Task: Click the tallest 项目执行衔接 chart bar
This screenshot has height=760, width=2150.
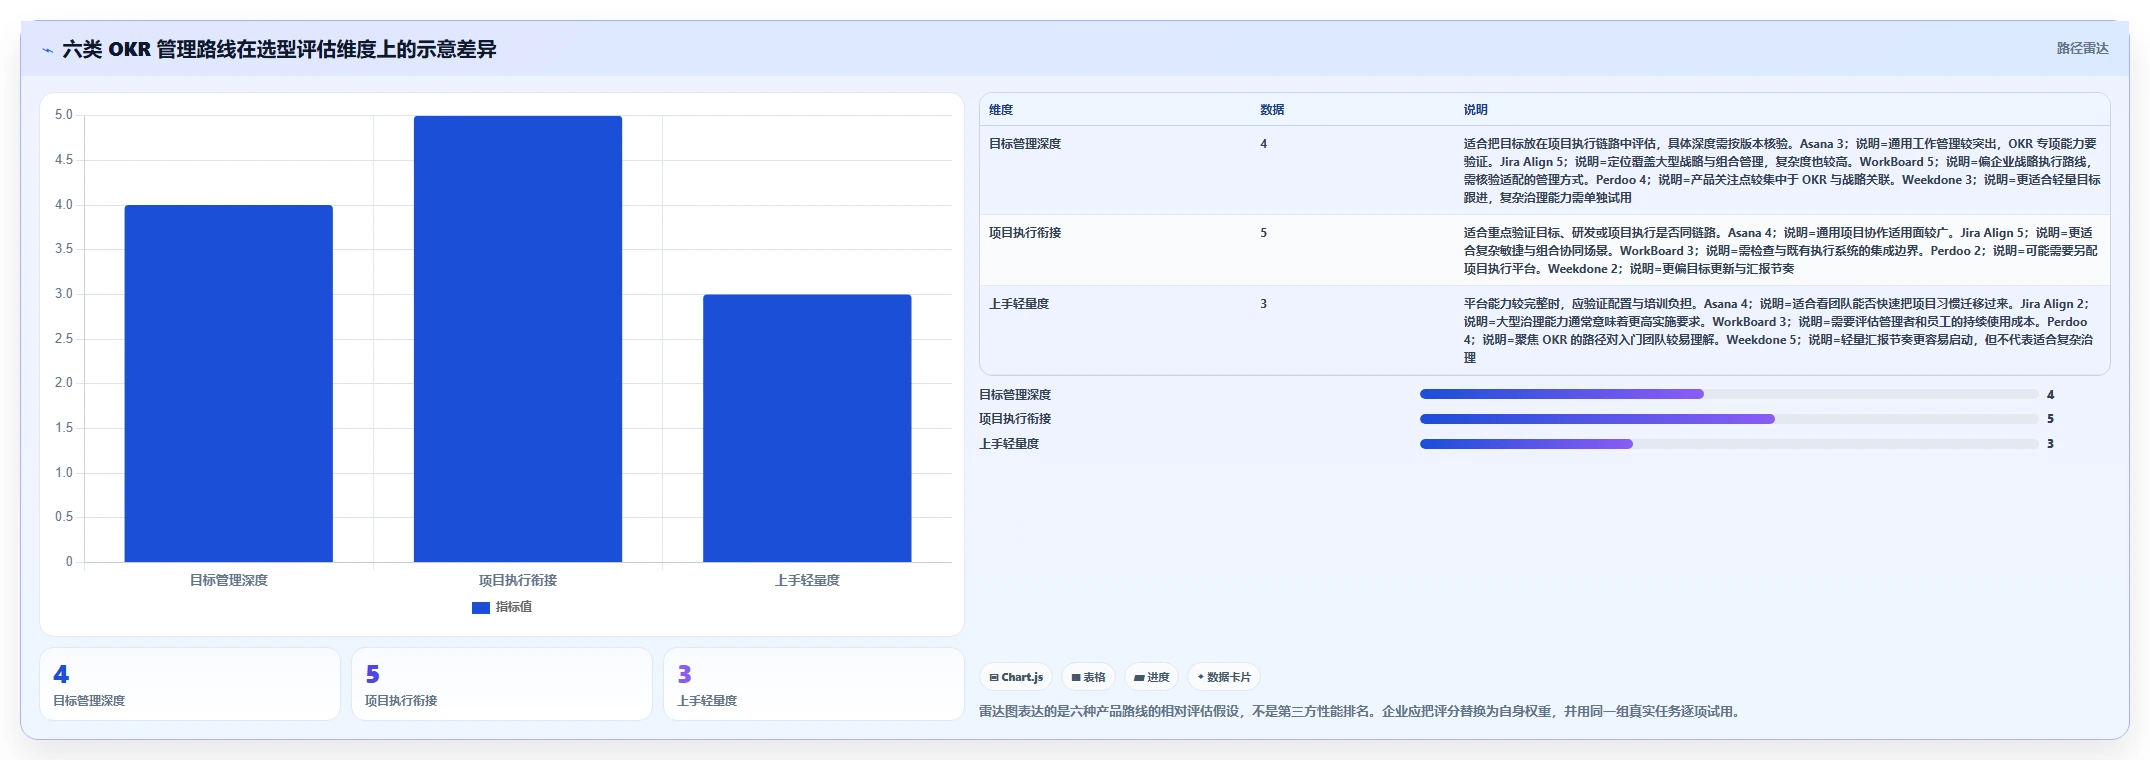Action: (x=518, y=339)
